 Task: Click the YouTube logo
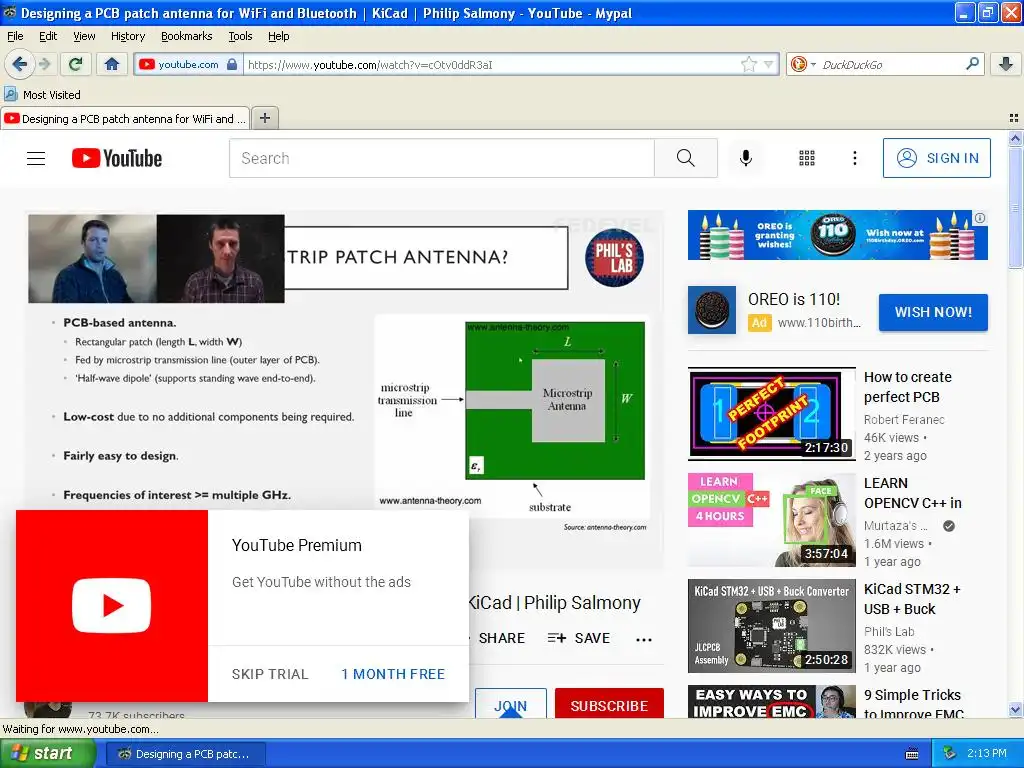point(117,158)
